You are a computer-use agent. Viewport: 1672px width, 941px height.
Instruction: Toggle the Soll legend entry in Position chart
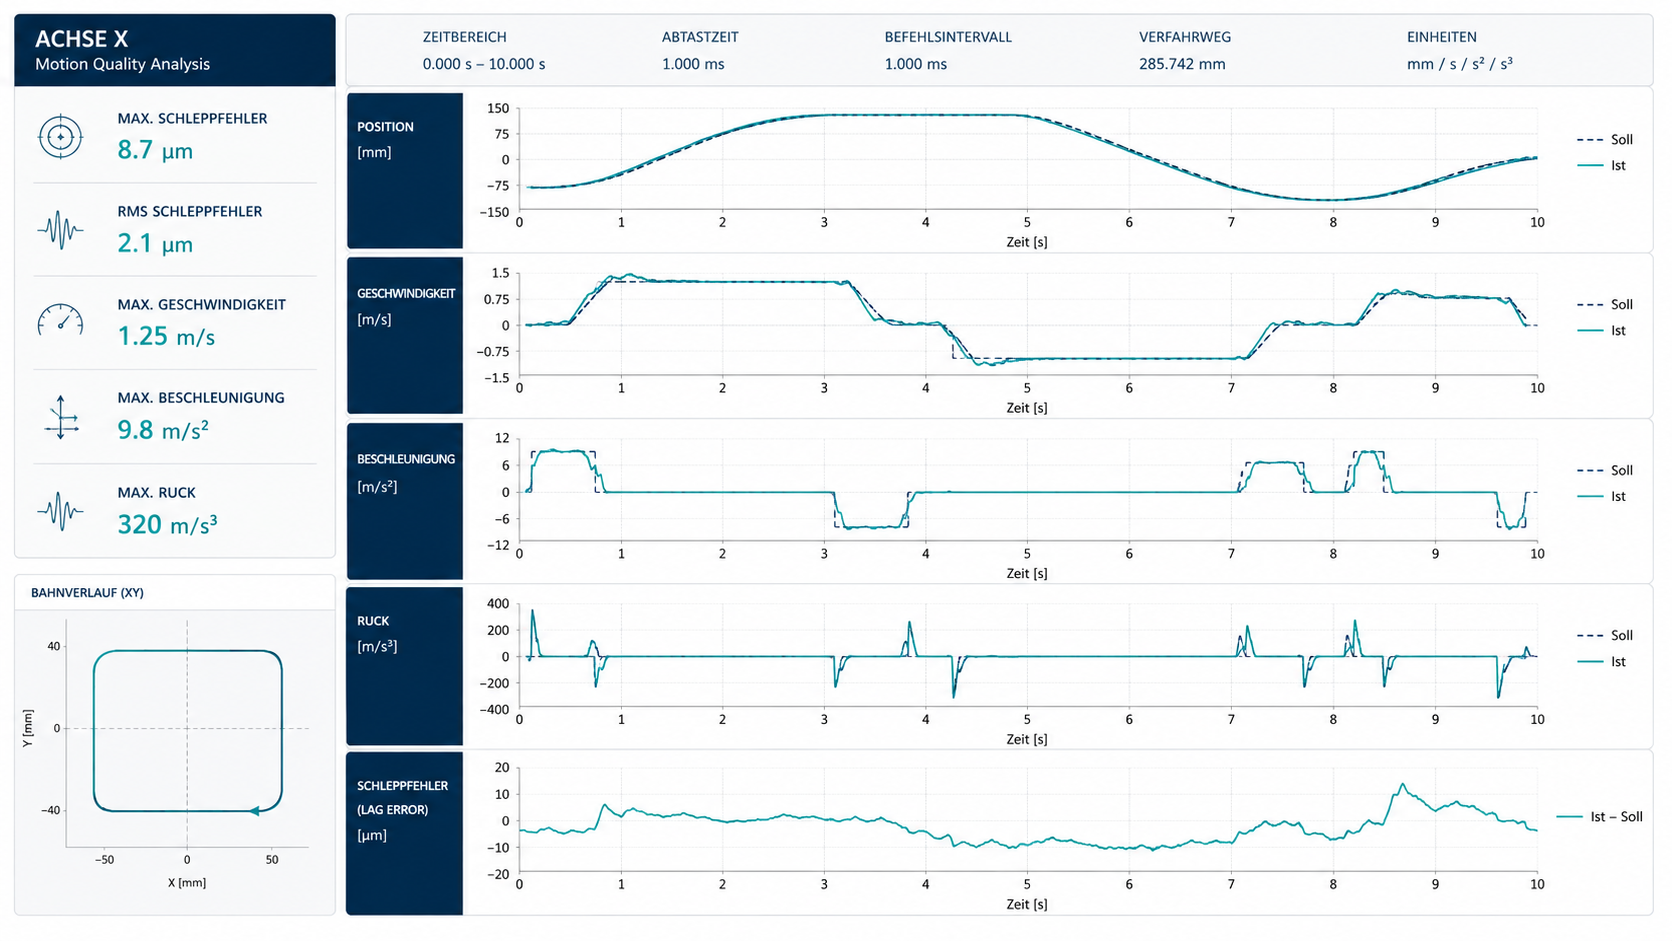coord(1605,140)
